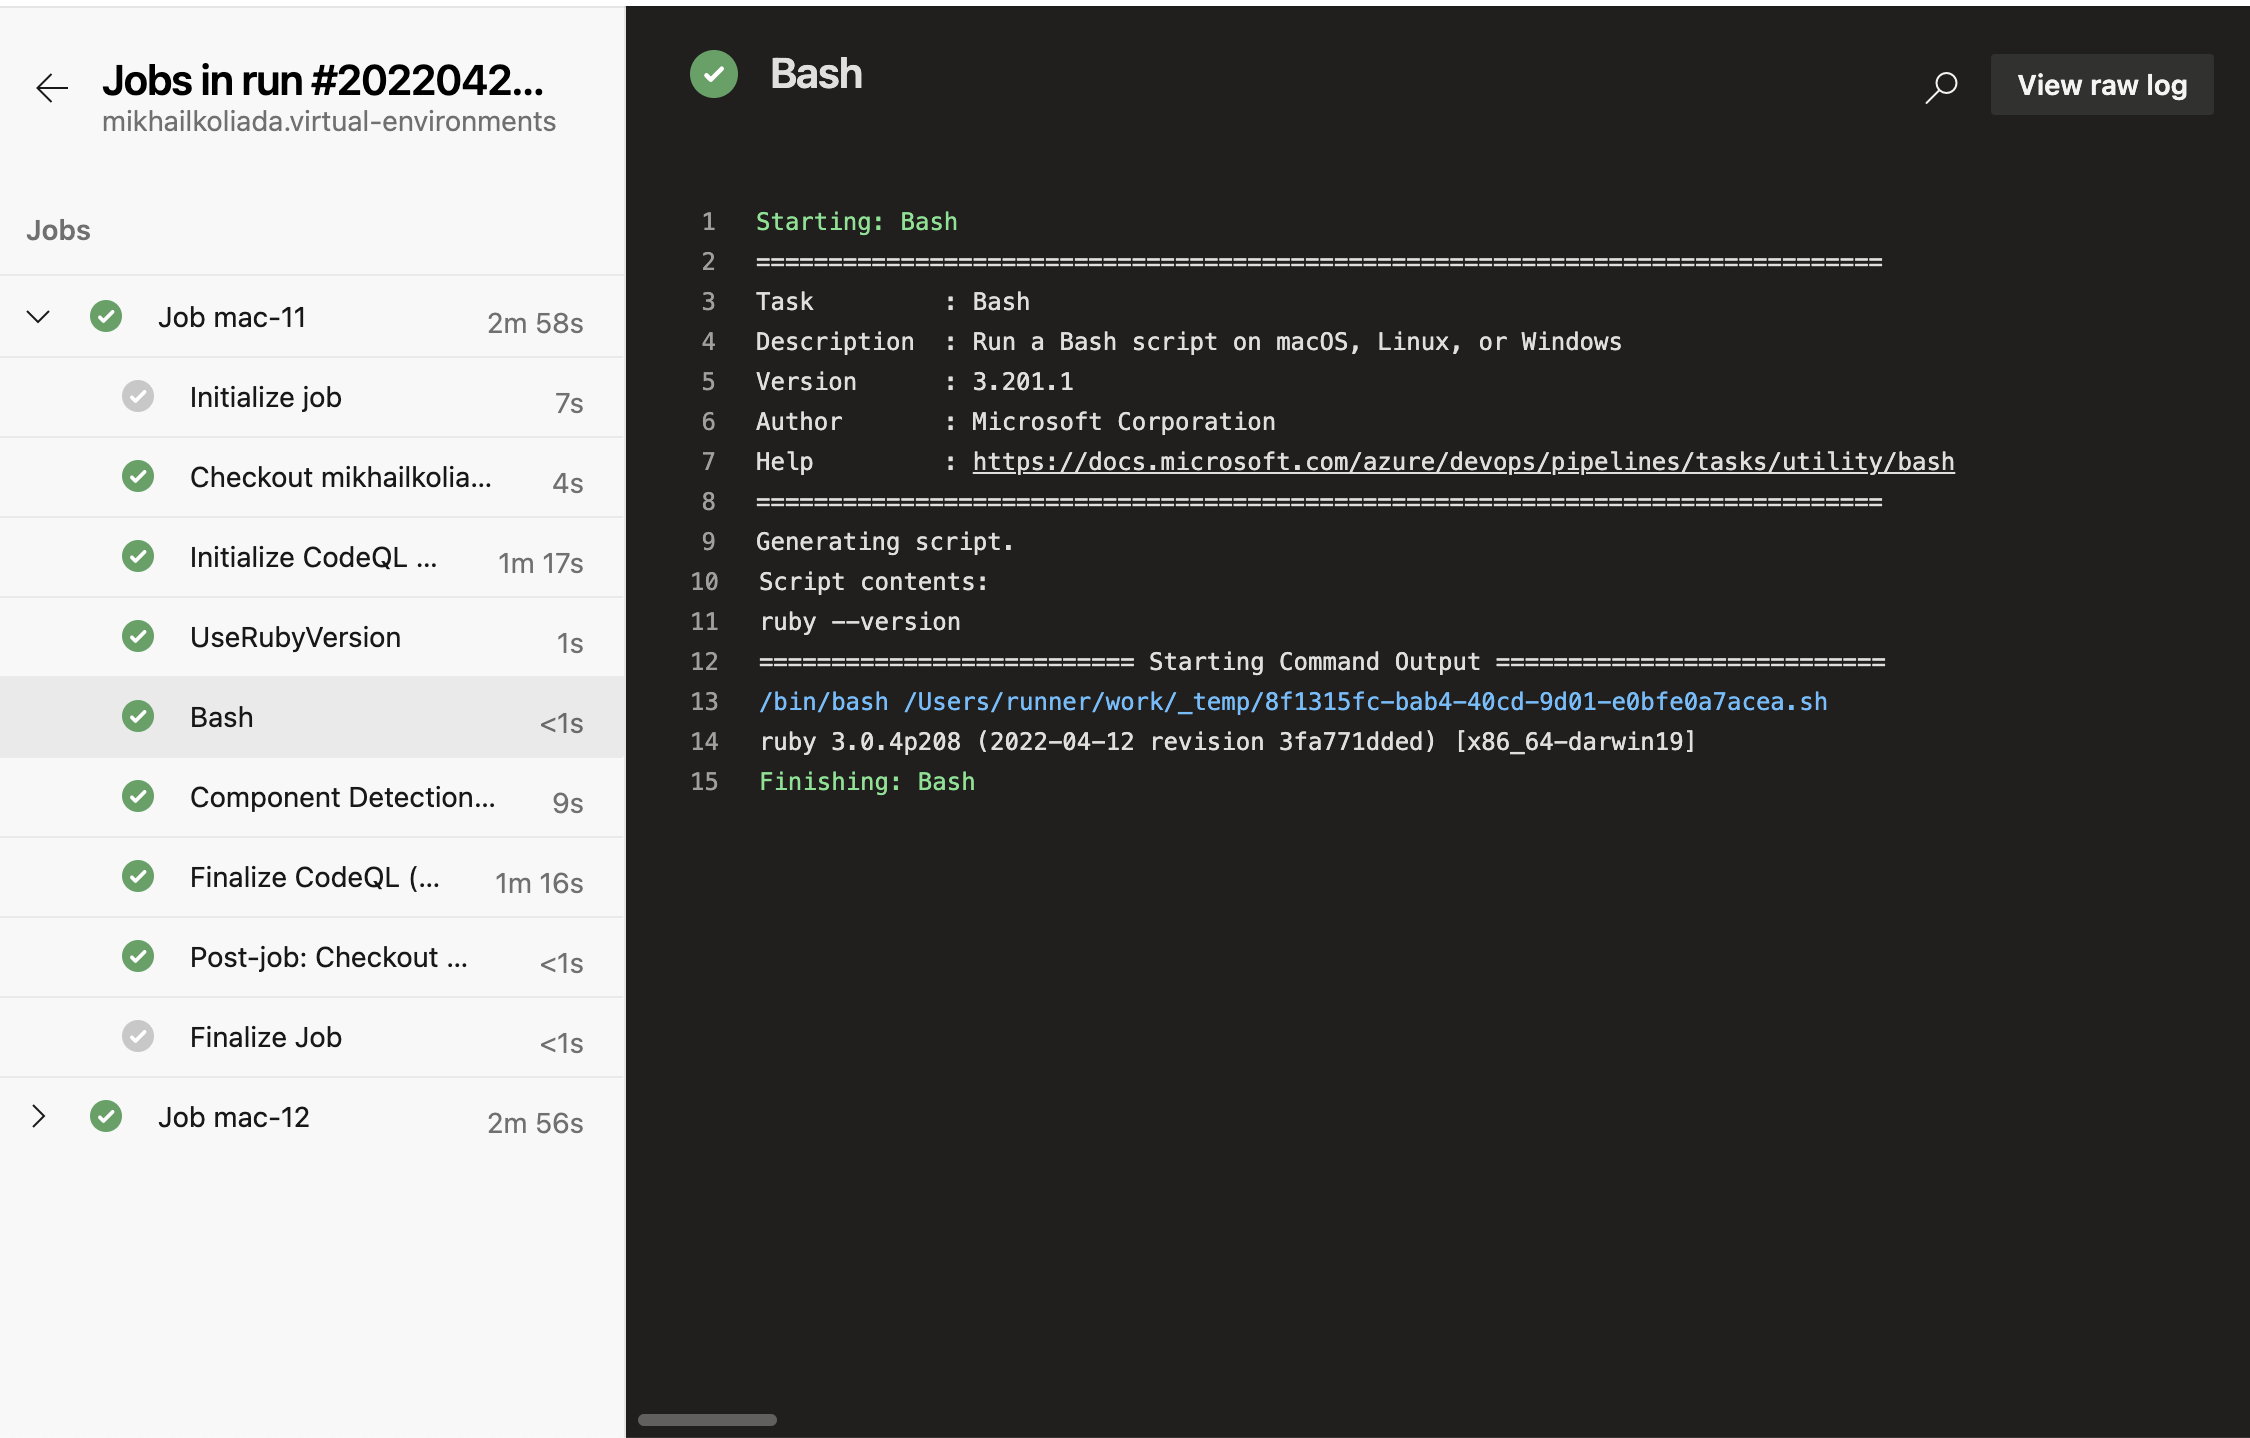Click the checkmark icon beside UseRubyVersion step
This screenshot has height=1438, width=2250.
coord(137,636)
